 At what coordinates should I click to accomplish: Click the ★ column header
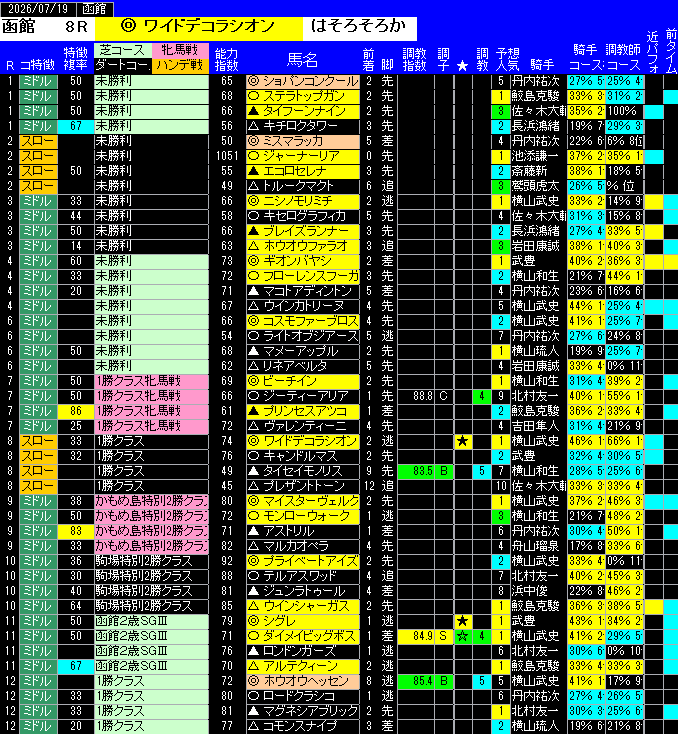tap(463, 66)
